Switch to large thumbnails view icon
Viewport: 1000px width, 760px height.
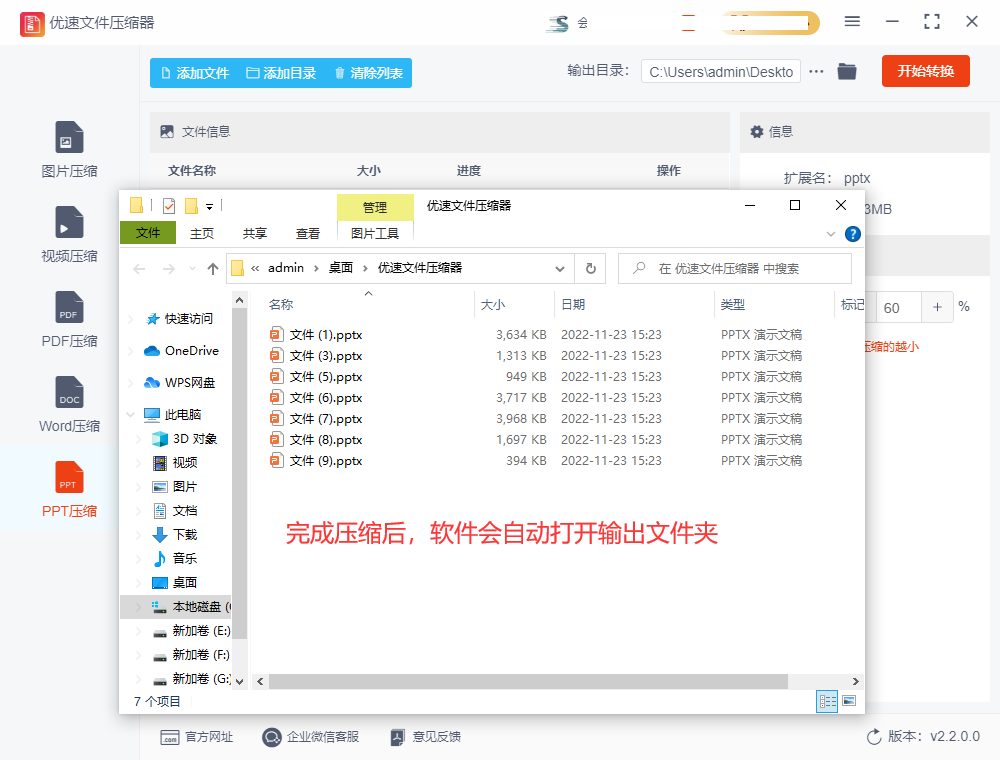849,701
